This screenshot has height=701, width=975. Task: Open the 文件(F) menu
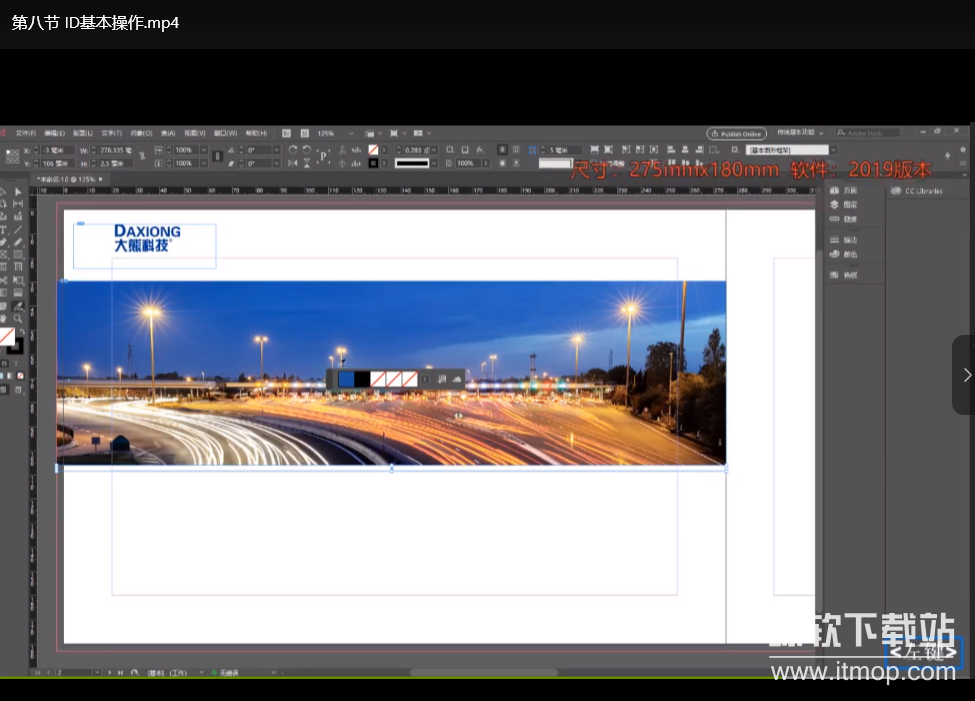pyautogui.click(x=25, y=133)
